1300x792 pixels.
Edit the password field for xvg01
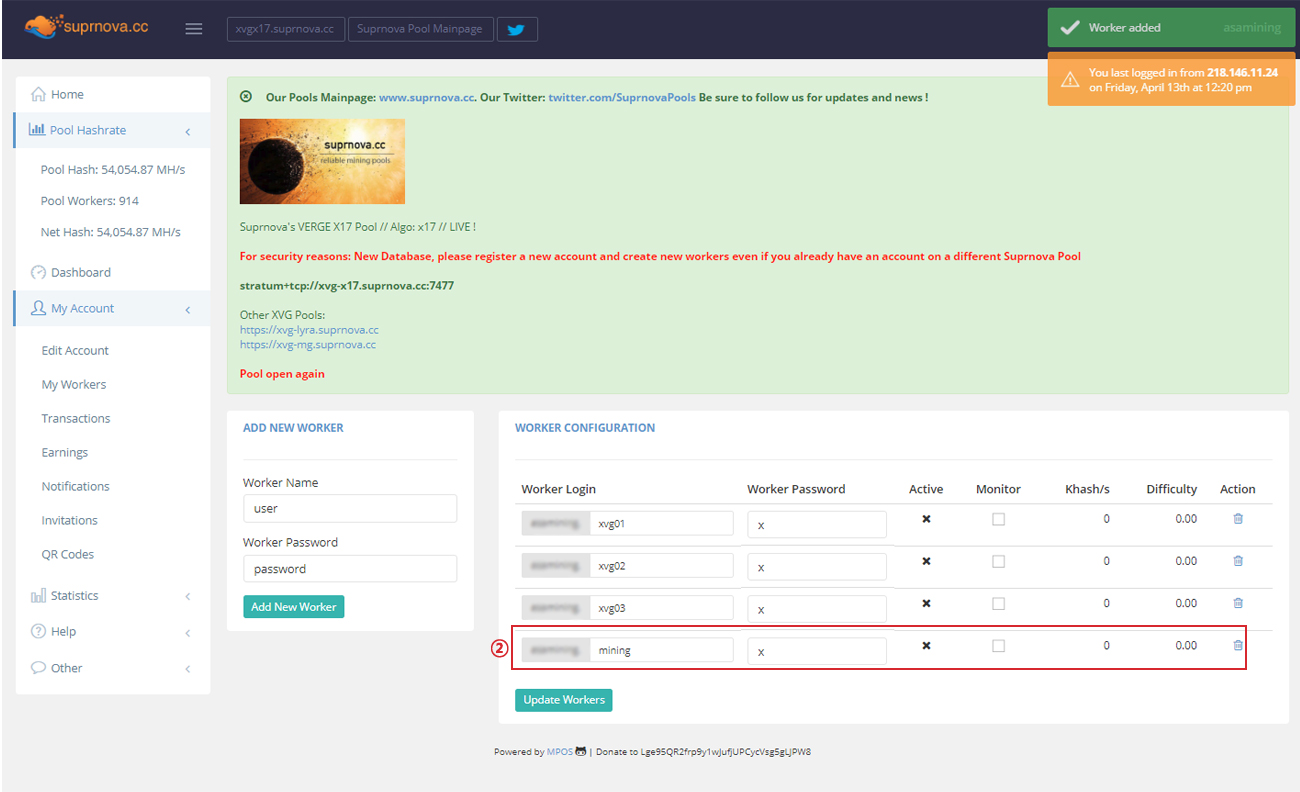pyautogui.click(x=817, y=524)
